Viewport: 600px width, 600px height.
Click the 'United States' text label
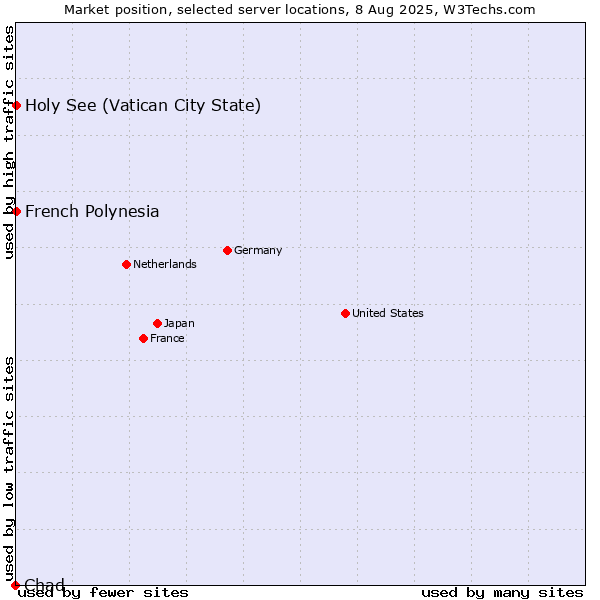(x=388, y=313)
